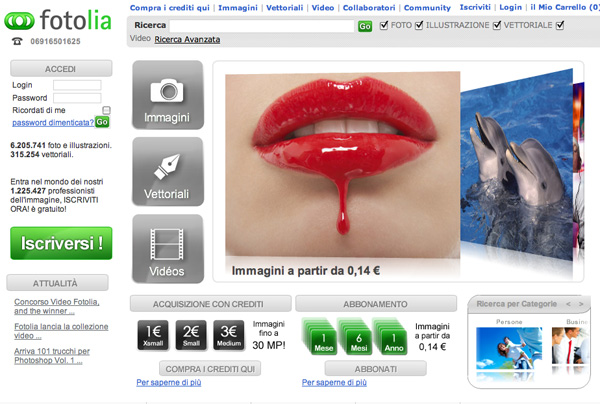Screen dimensions: 600x404
Task: Focus the Ricerca search field
Action: click(x=262, y=26)
